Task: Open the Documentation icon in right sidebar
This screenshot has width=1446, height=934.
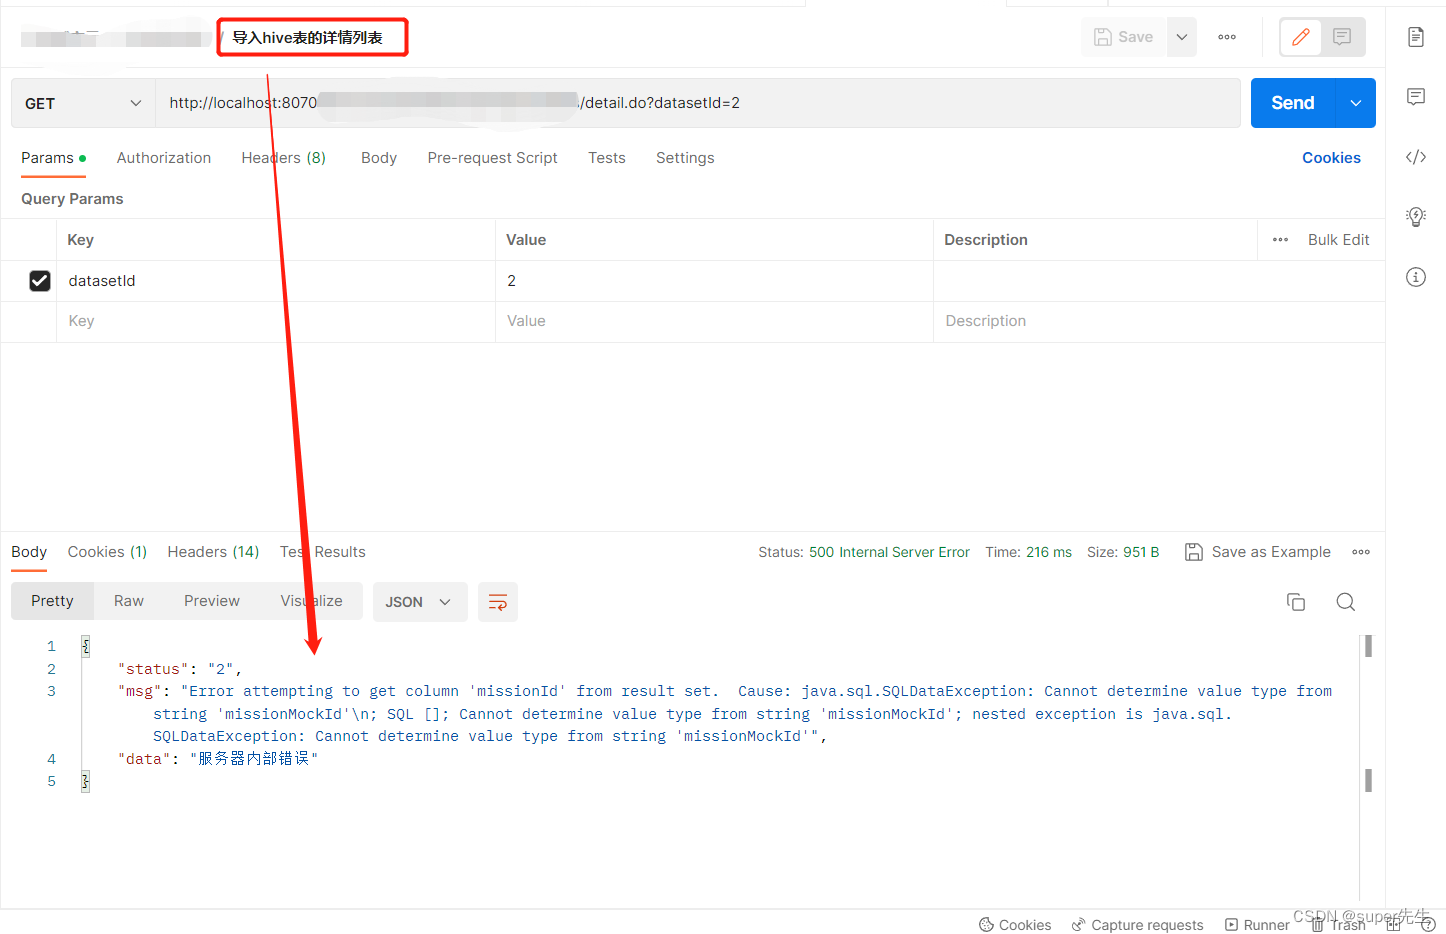Action: [1416, 37]
